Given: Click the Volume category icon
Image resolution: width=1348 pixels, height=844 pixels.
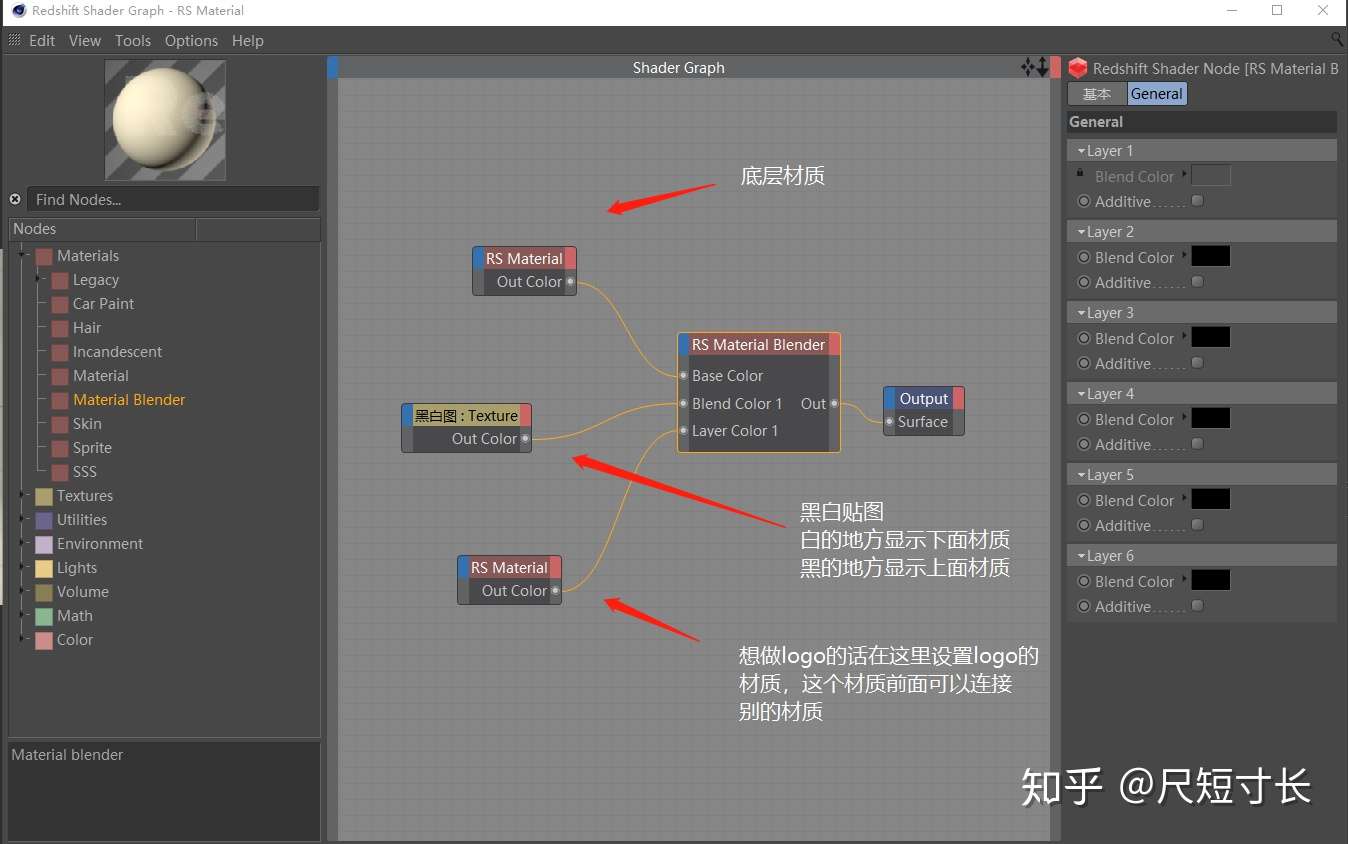Looking at the screenshot, I should point(44,592).
